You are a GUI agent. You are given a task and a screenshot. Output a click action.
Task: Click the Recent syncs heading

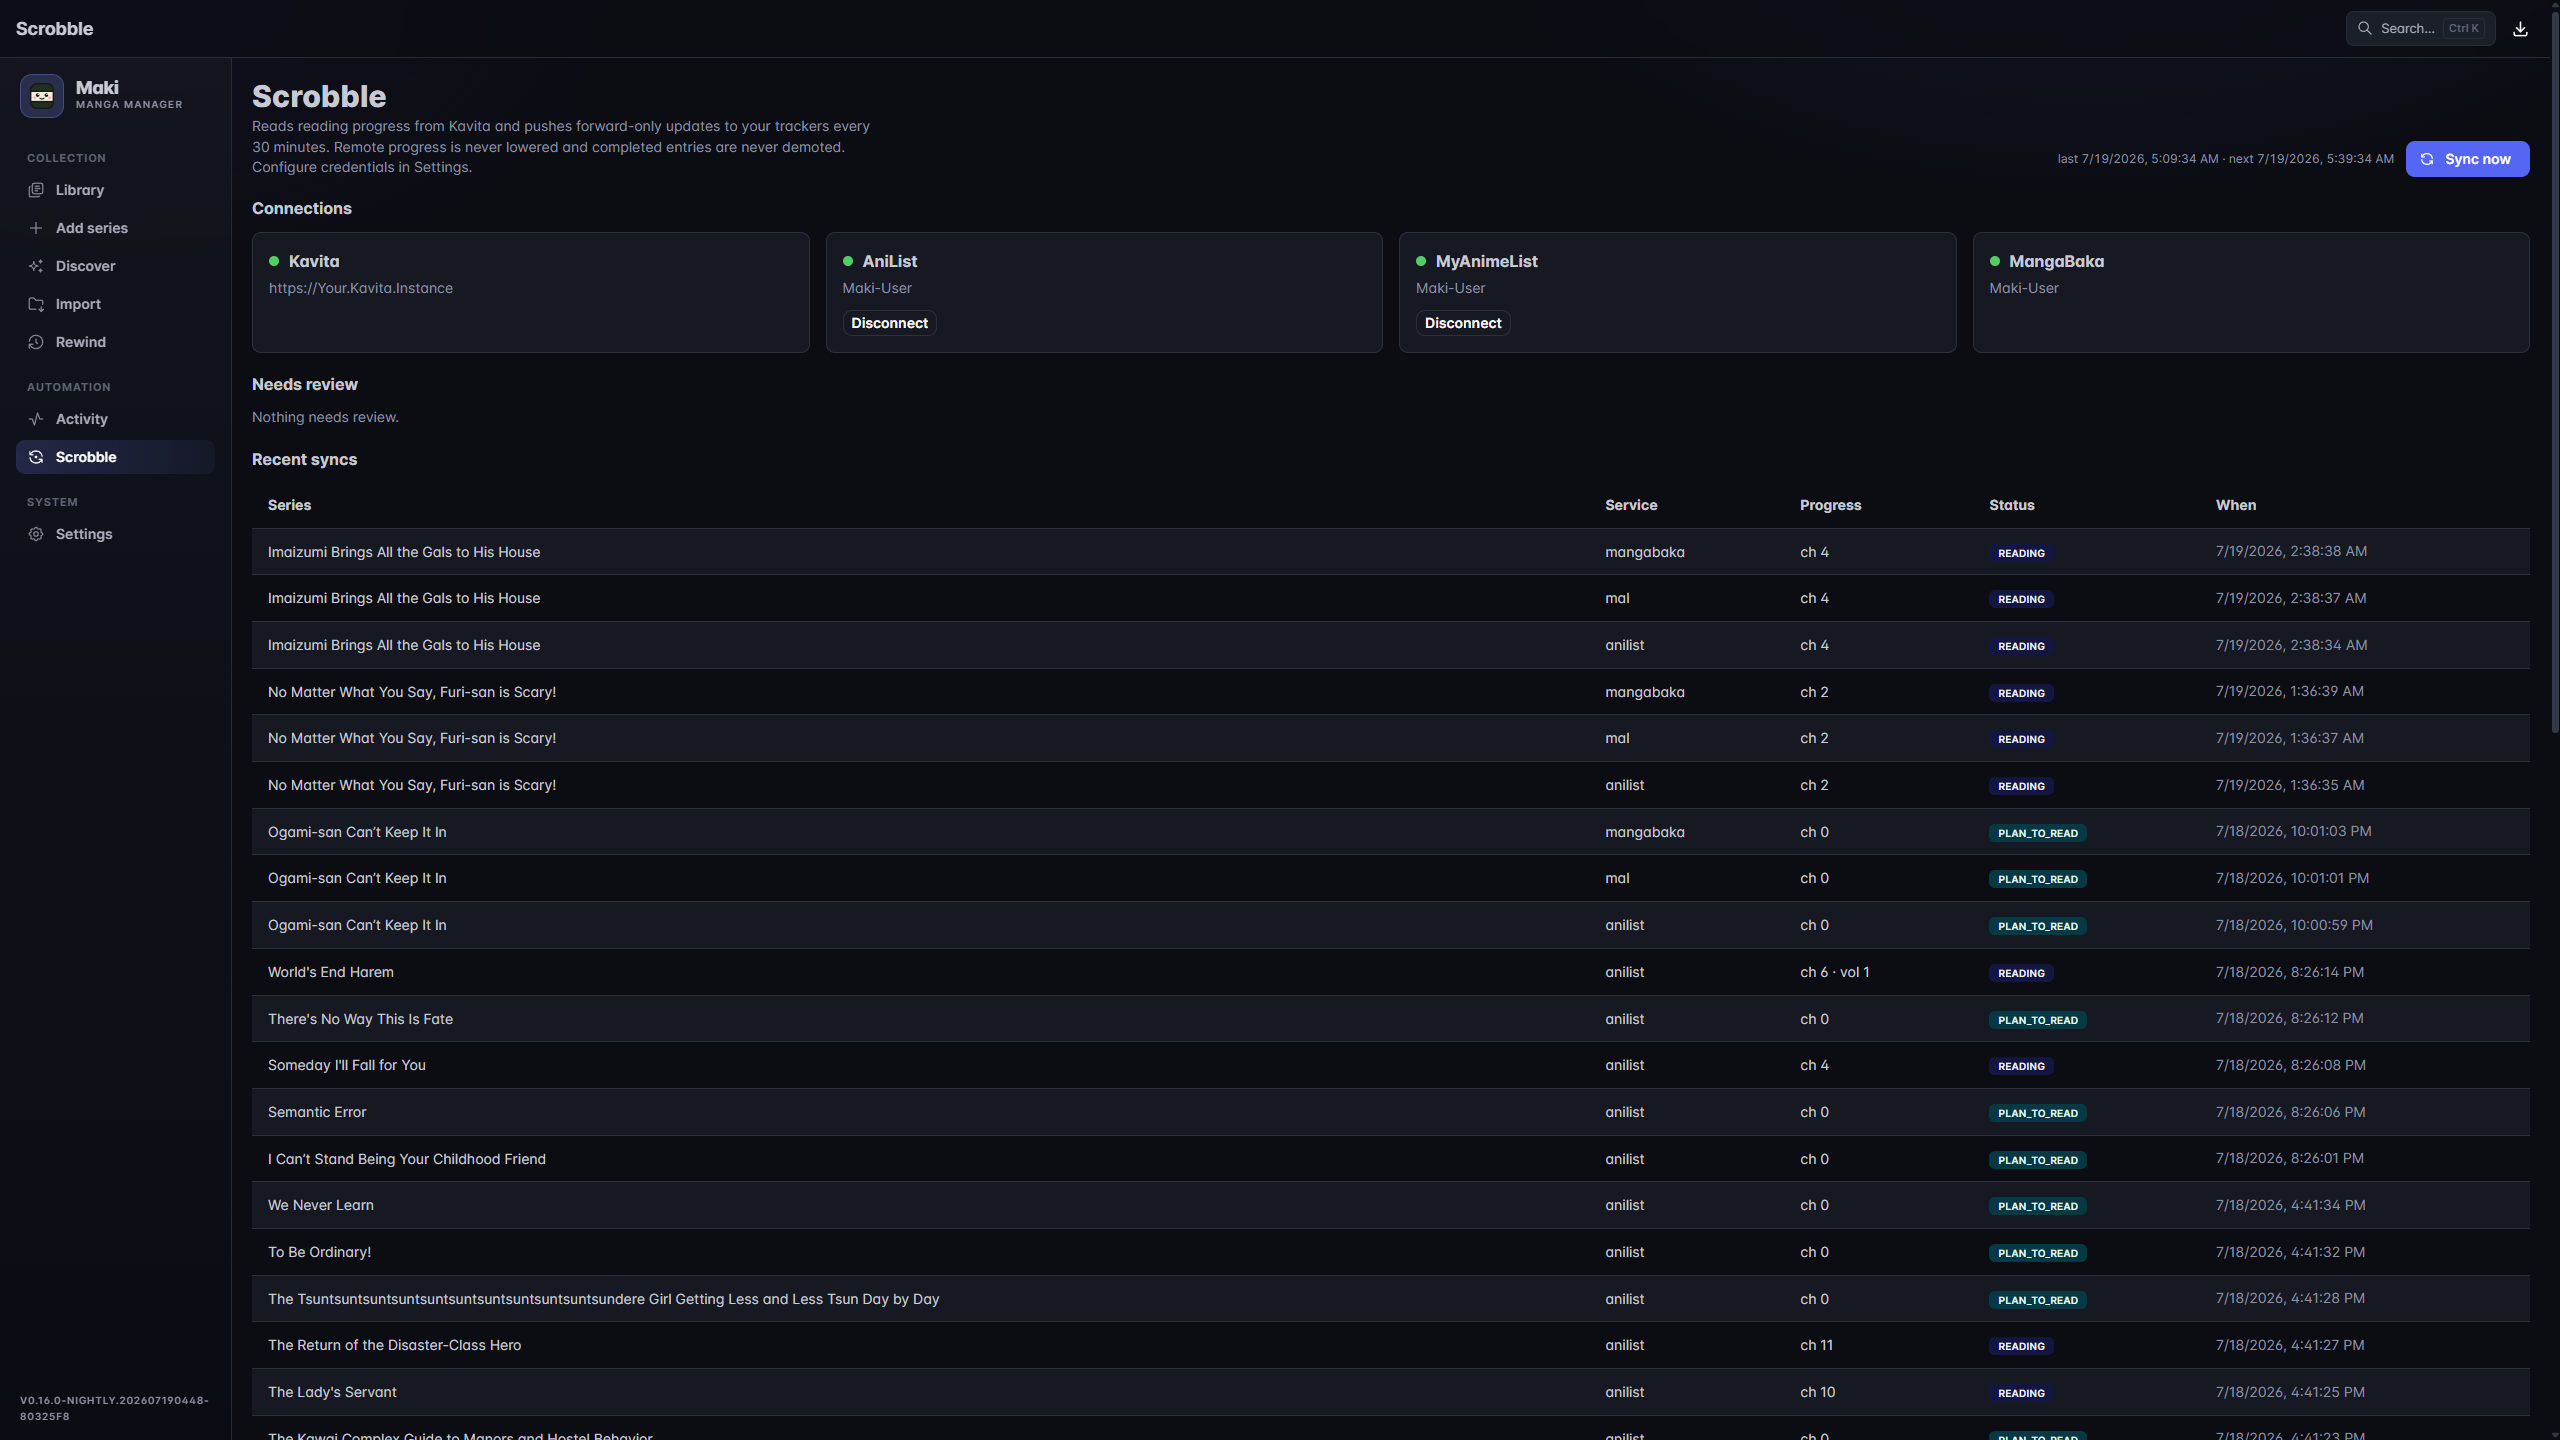click(304, 459)
